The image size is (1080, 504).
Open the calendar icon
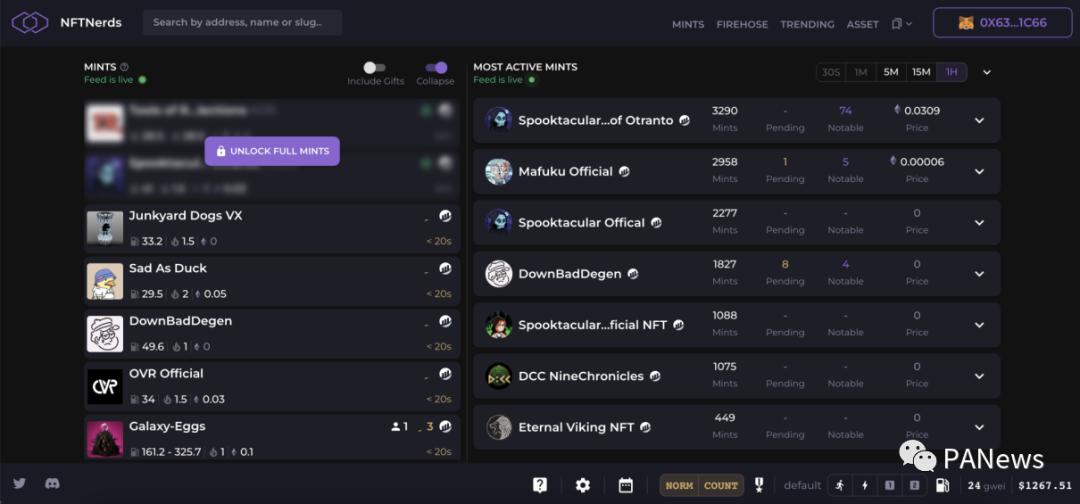[626, 485]
